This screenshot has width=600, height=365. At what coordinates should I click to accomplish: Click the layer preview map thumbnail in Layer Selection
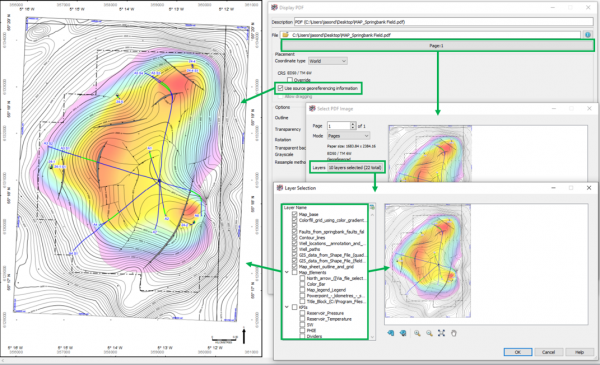[x=427, y=261]
